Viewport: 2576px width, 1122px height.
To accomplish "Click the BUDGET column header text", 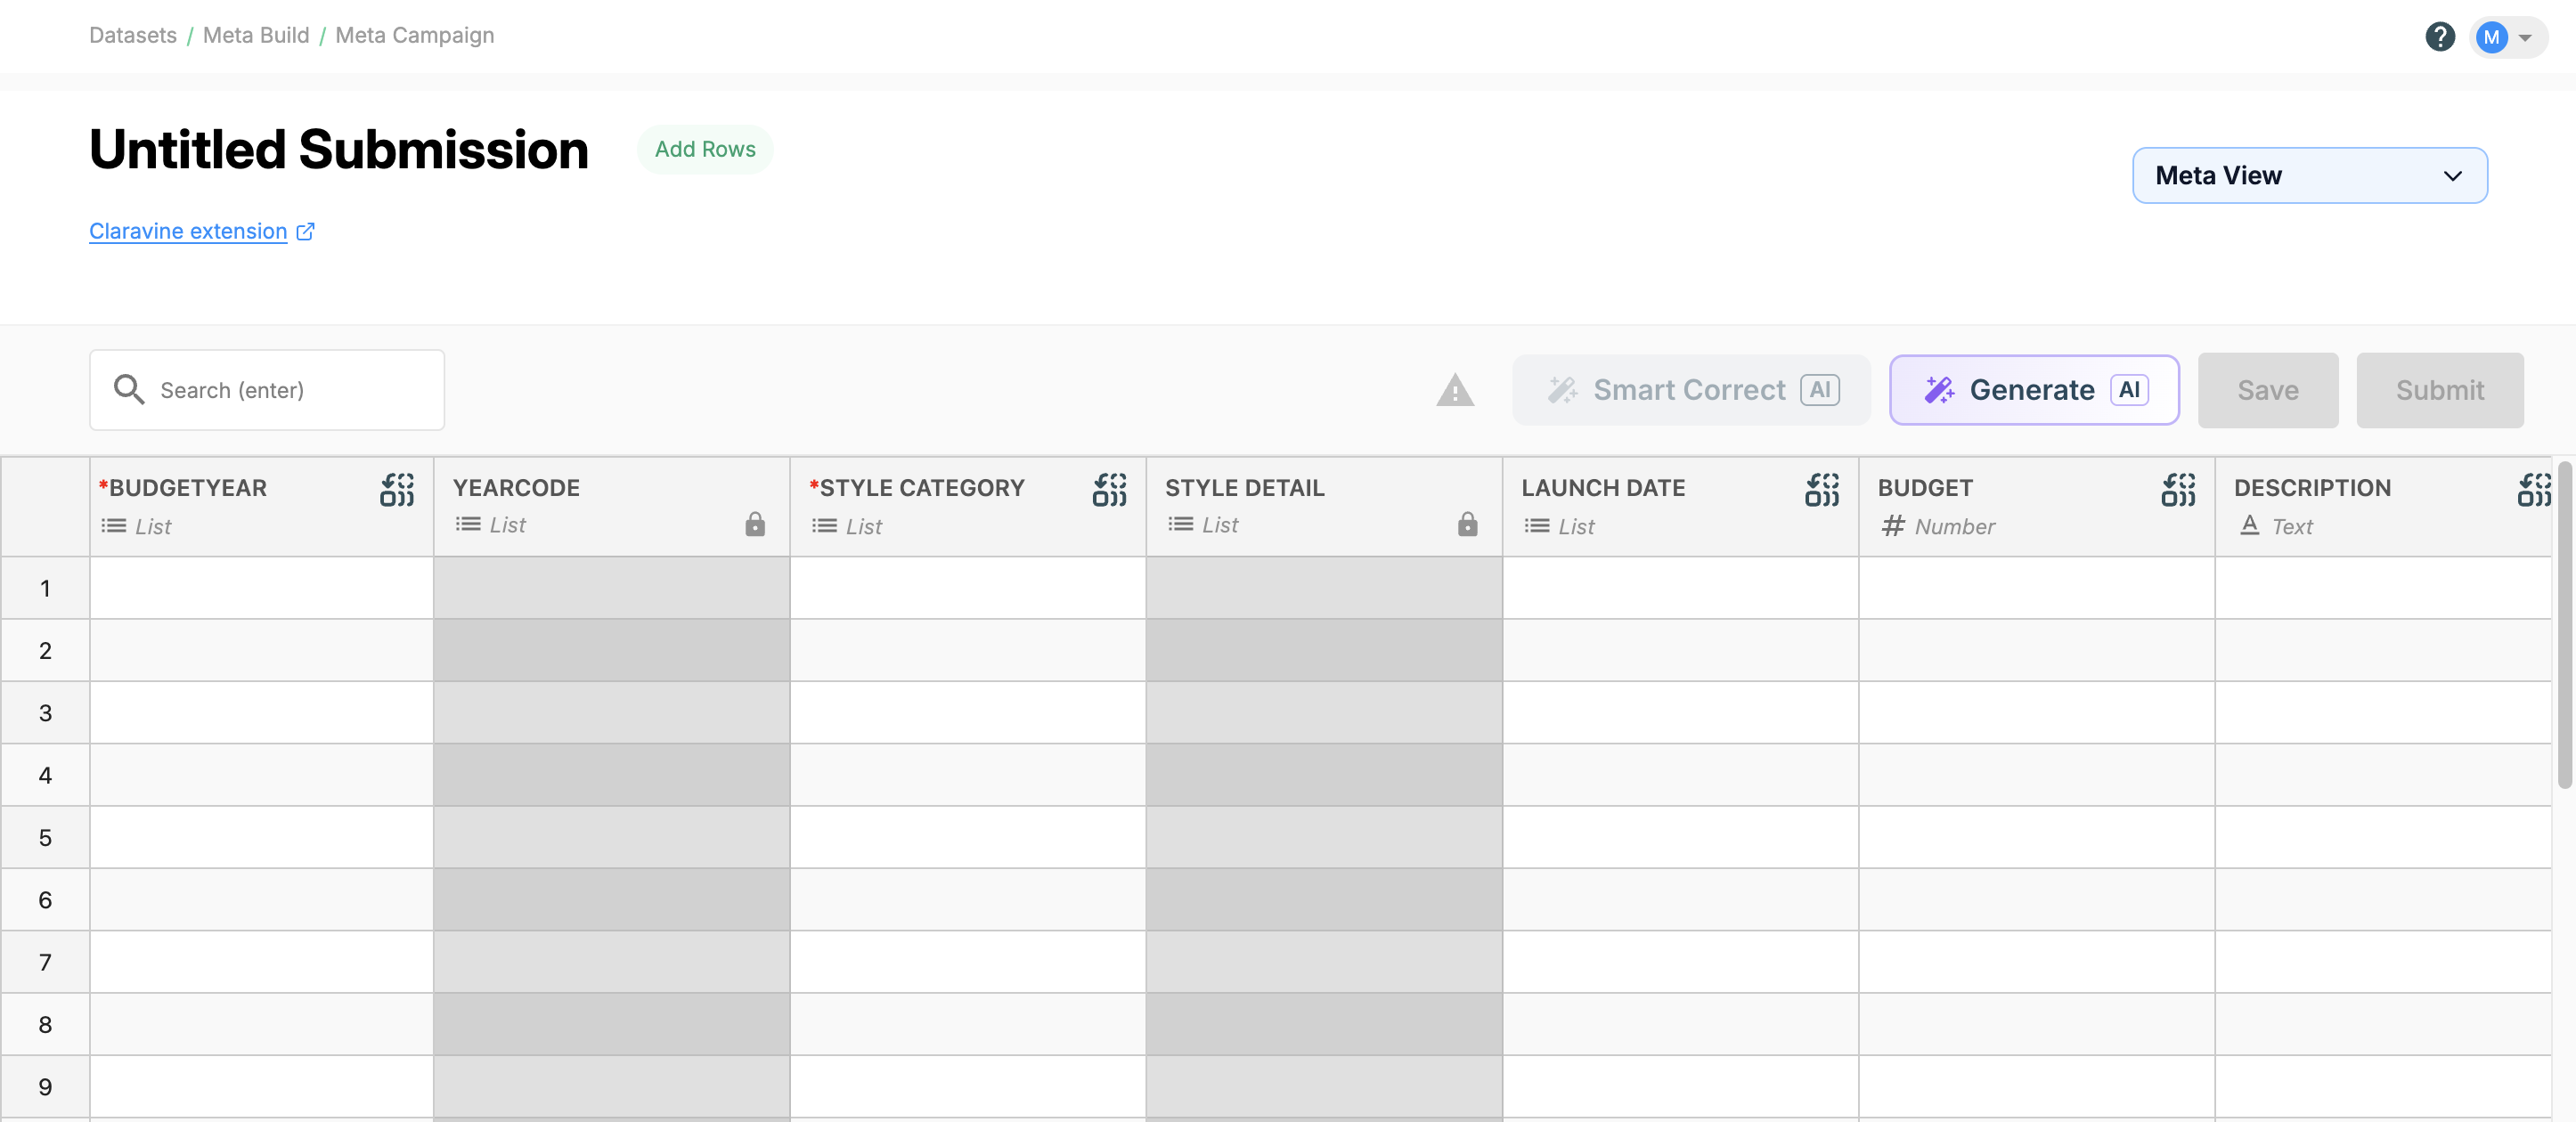I will [1925, 488].
